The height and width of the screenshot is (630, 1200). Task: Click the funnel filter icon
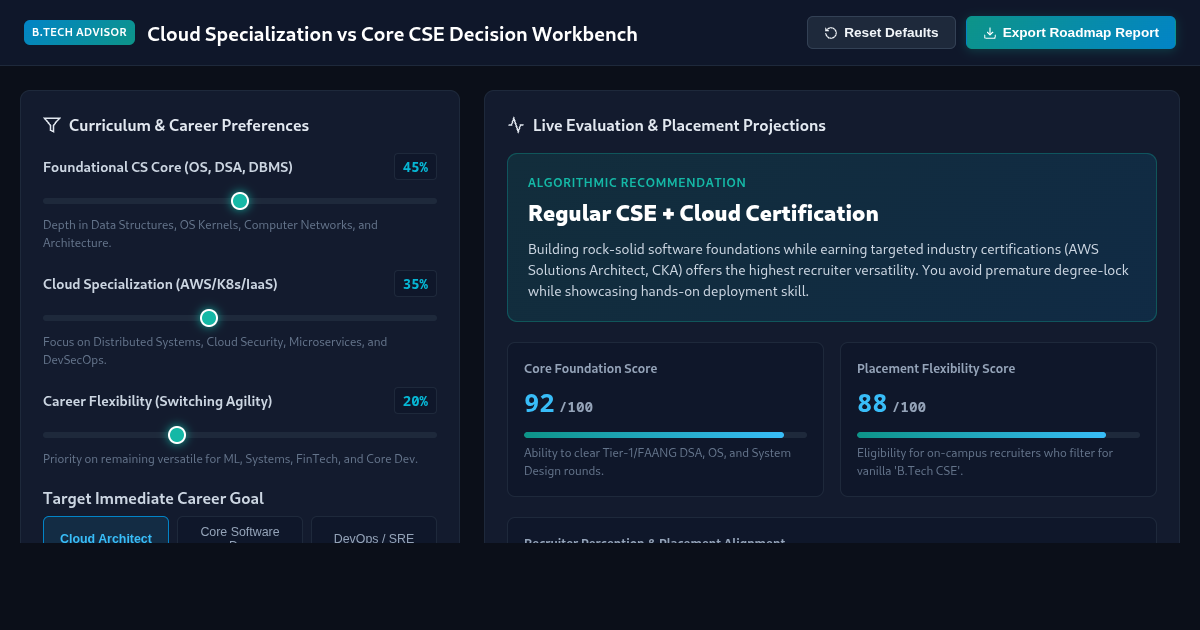coord(52,125)
